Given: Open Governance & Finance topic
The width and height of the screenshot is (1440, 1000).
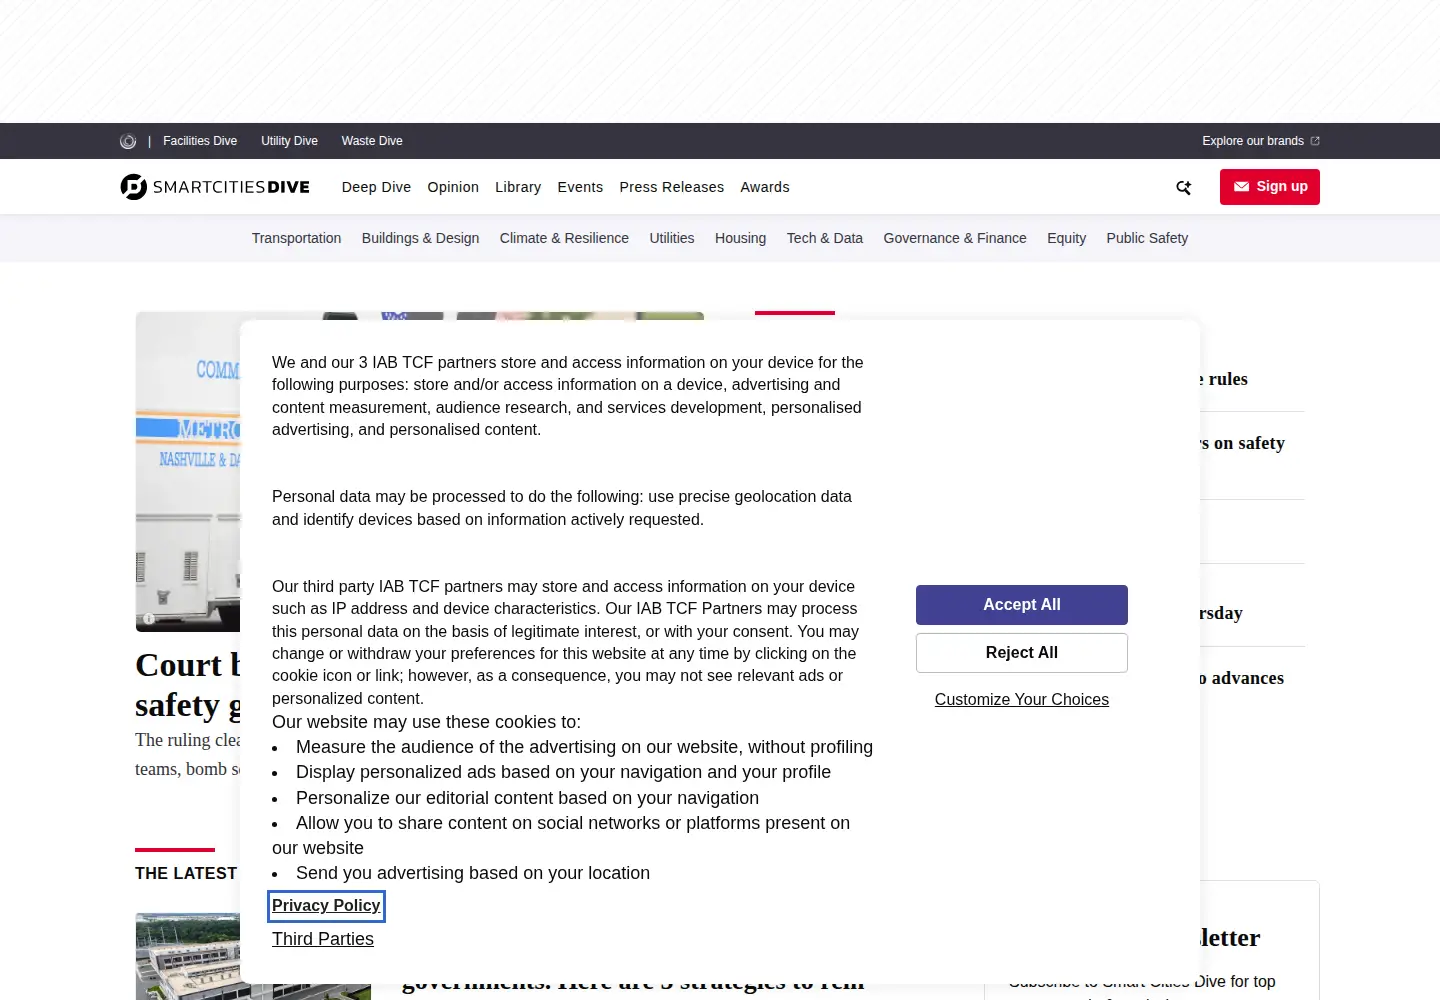Looking at the screenshot, I should [x=955, y=238].
